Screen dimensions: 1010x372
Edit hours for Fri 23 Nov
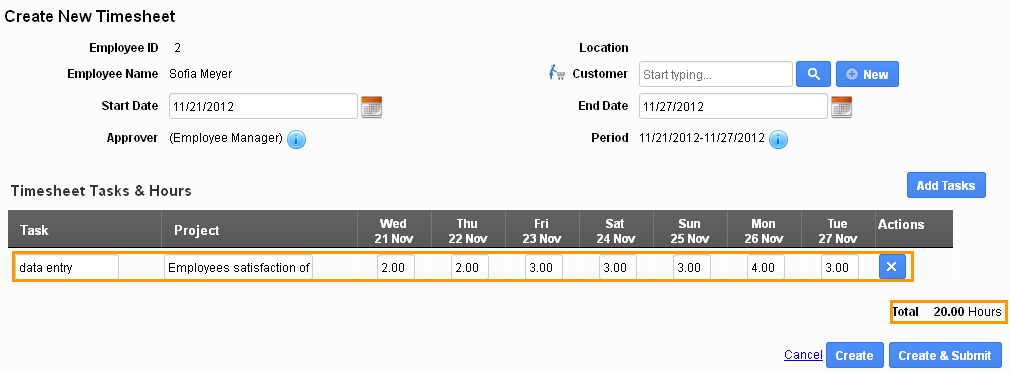[544, 268]
